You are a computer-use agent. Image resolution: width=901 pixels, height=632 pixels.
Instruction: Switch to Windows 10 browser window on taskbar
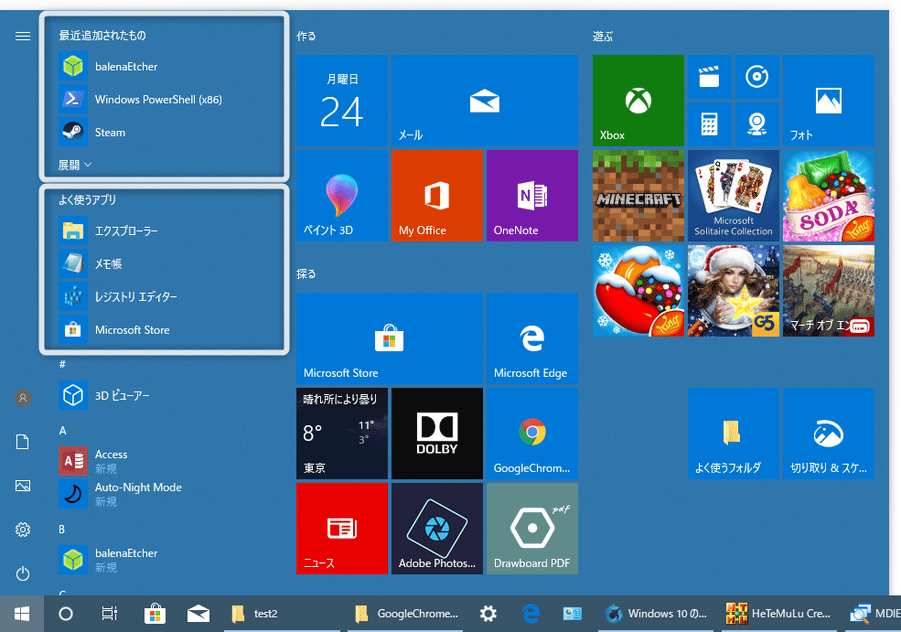(x=657, y=614)
